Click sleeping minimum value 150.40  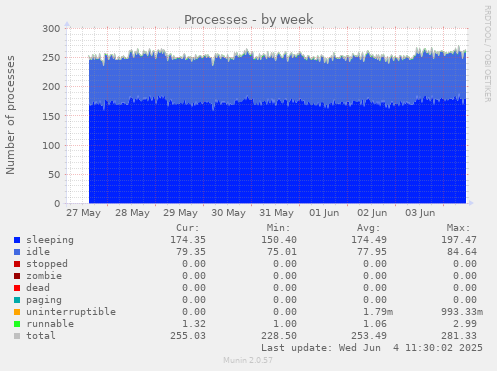(x=279, y=240)
